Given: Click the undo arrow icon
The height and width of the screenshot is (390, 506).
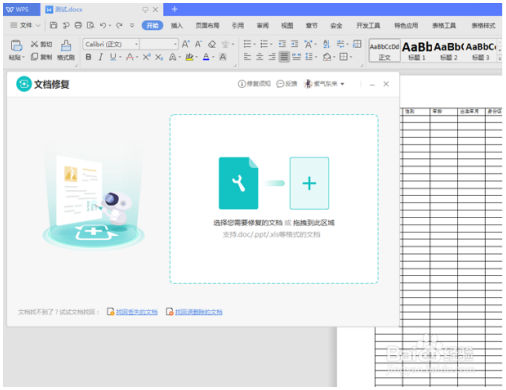Looking at the screenshot, I should point(103,25).
